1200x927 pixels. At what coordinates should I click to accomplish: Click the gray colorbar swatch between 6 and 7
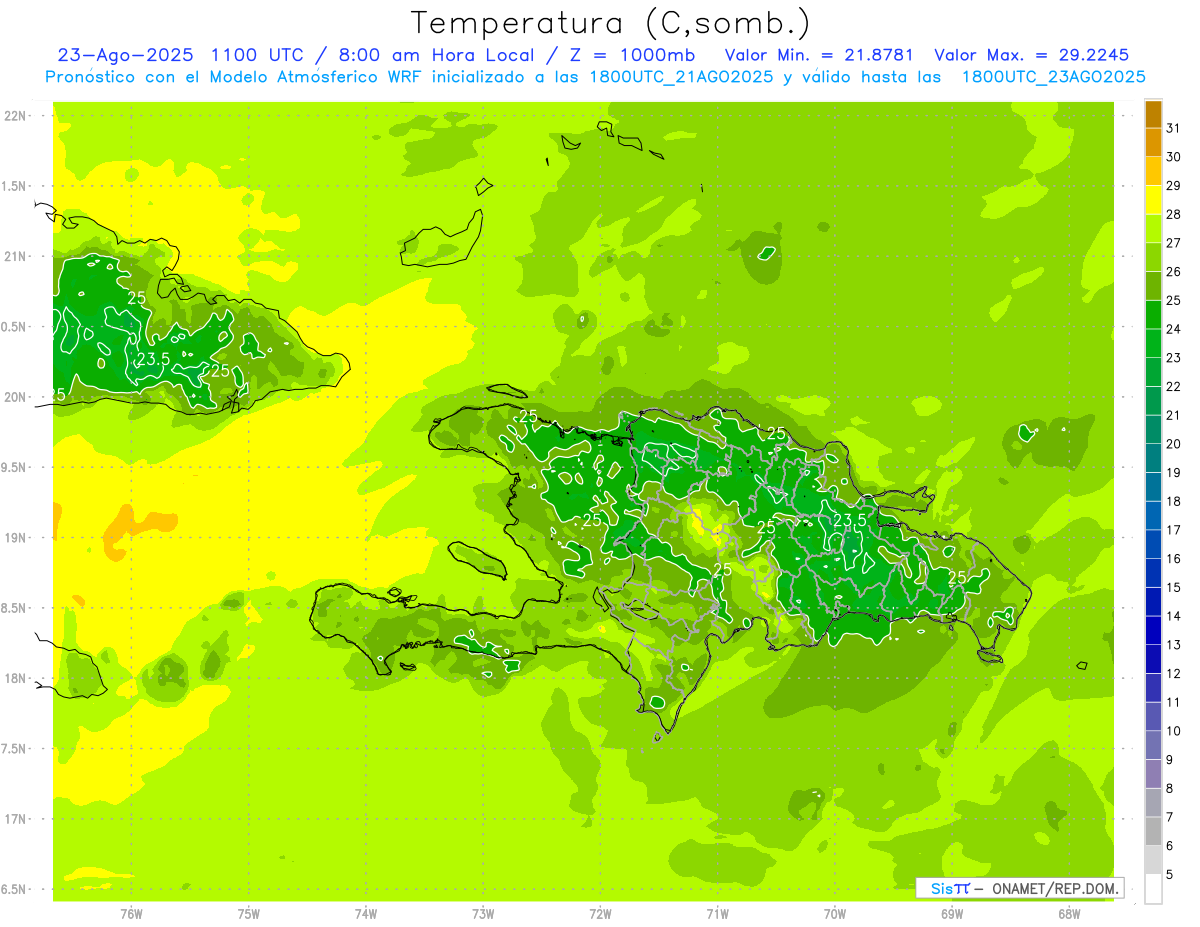click(1153, 831)
